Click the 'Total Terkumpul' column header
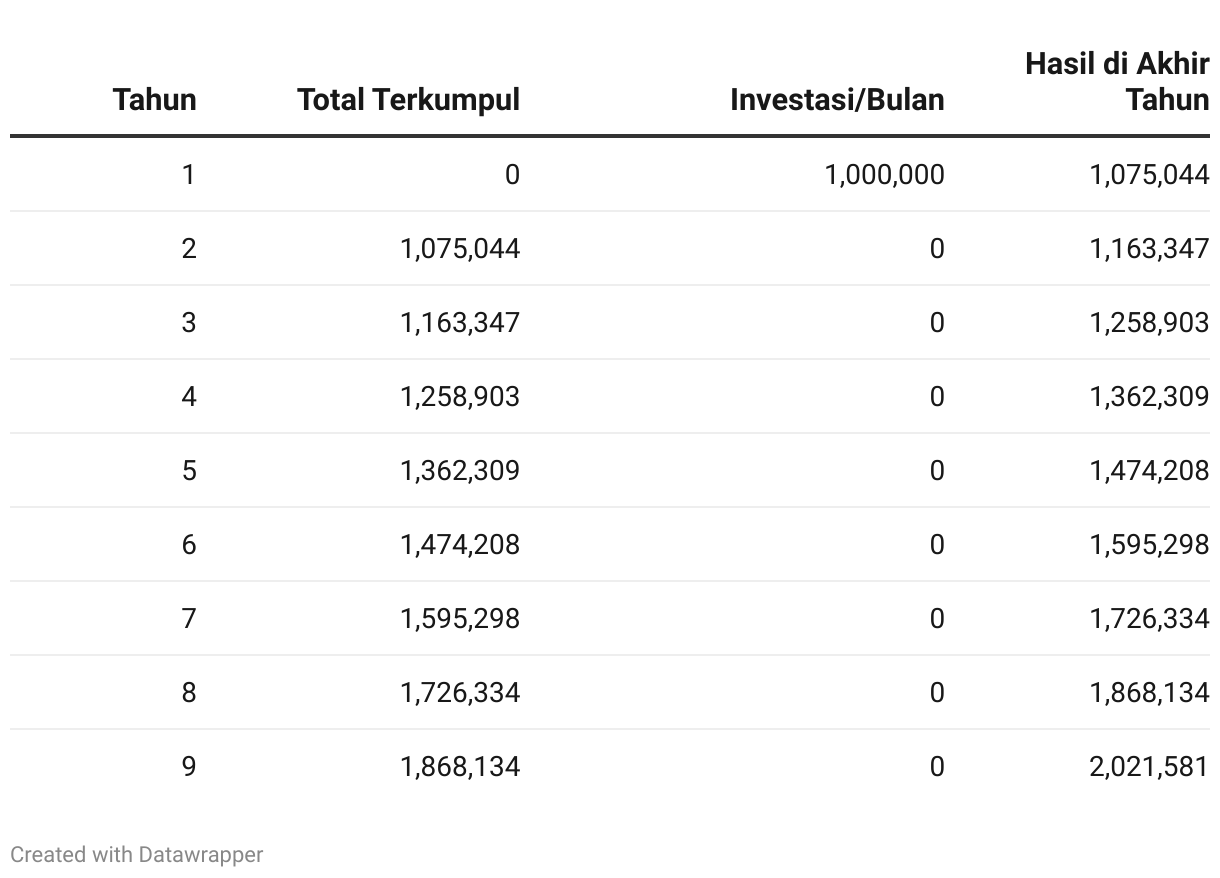 tap(408, 100)
